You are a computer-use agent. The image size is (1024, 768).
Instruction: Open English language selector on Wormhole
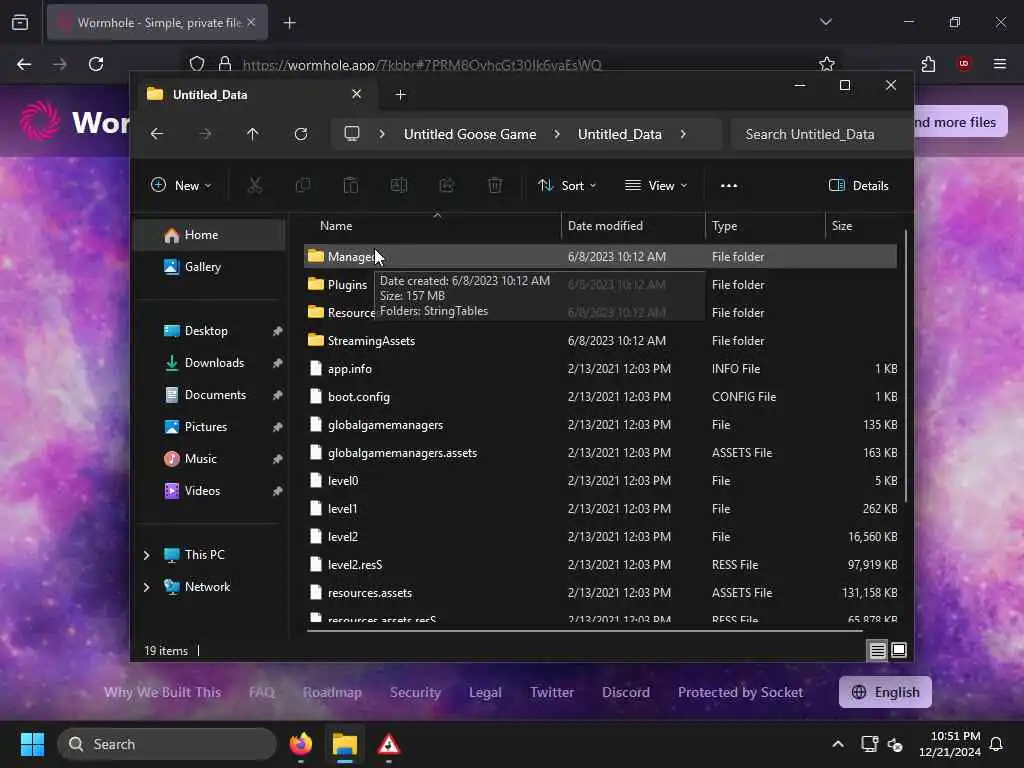[885, 692]
